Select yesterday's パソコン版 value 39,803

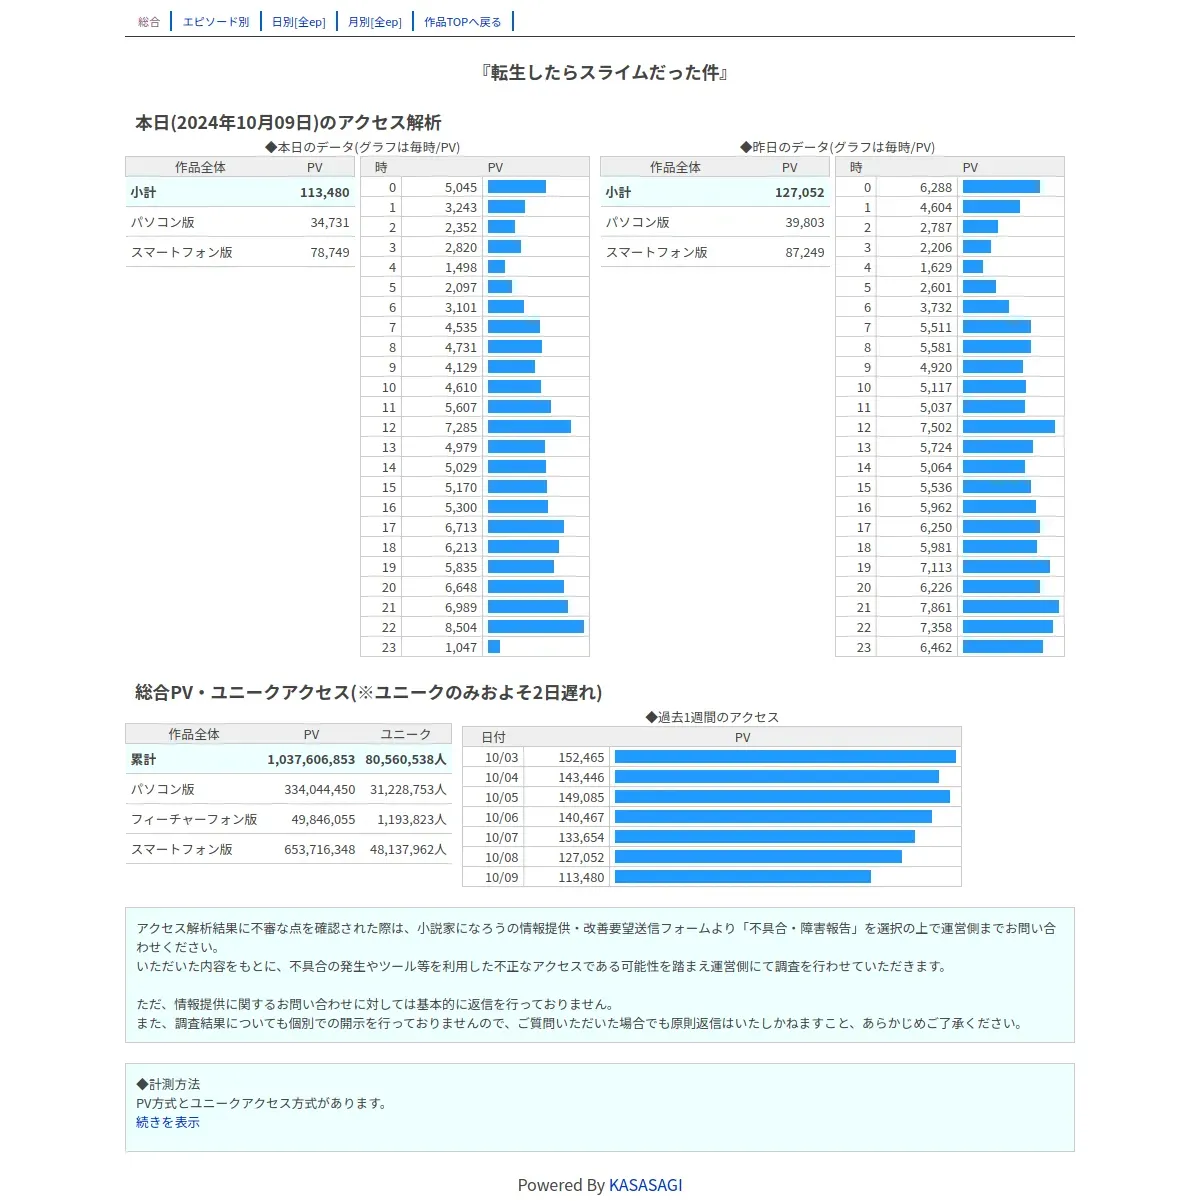pos(805,223)
